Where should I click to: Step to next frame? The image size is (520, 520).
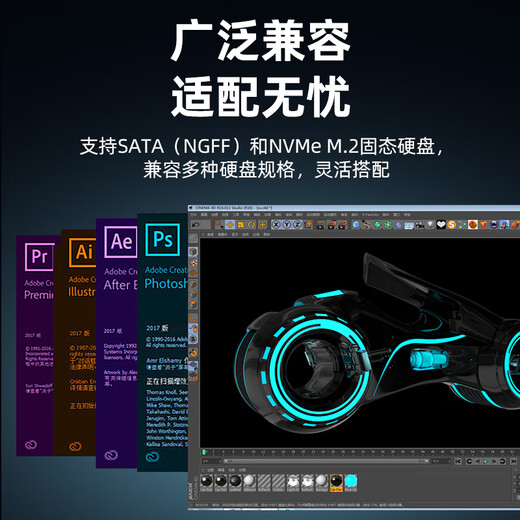(x=494, y=461)
